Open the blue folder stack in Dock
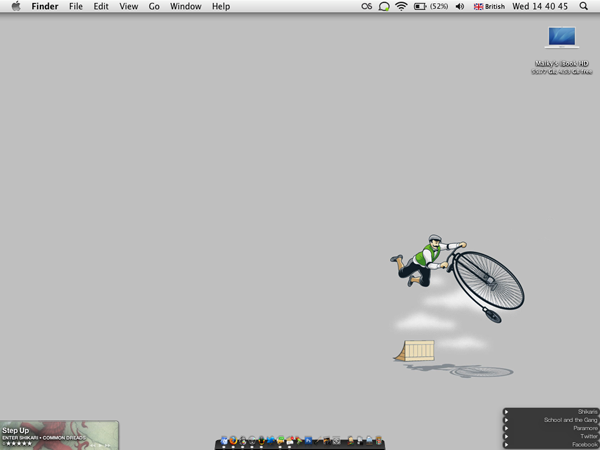The image size is (600, 450). pos(369,441)
